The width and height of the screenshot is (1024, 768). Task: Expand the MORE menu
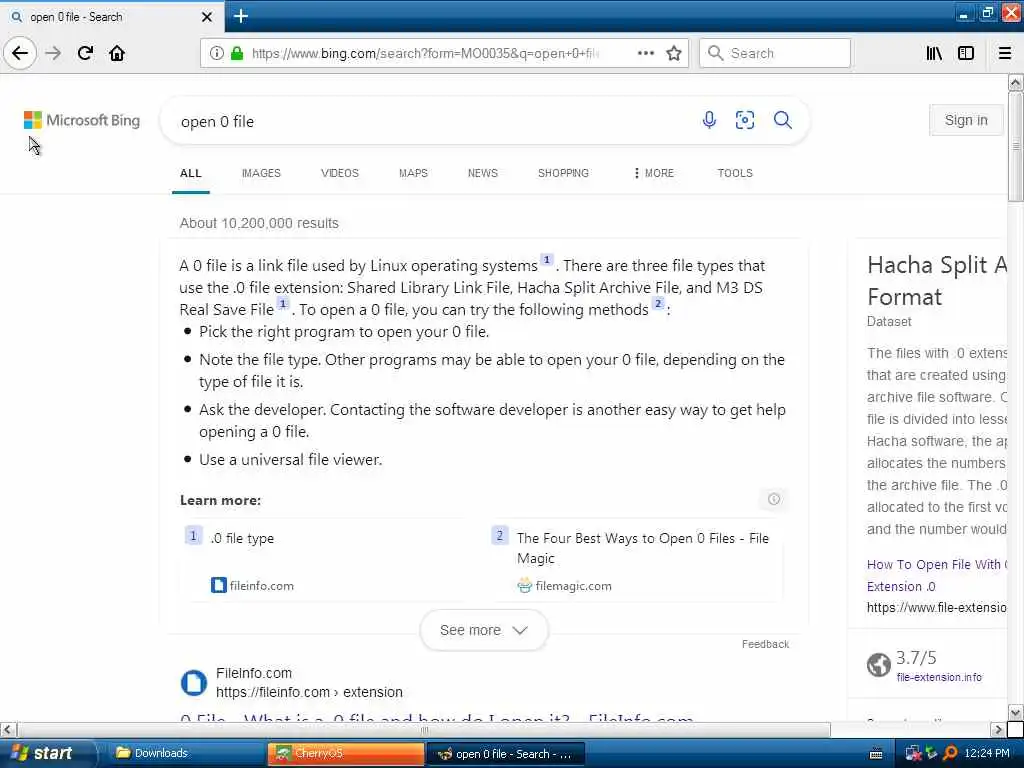click(x=654, y=173)
